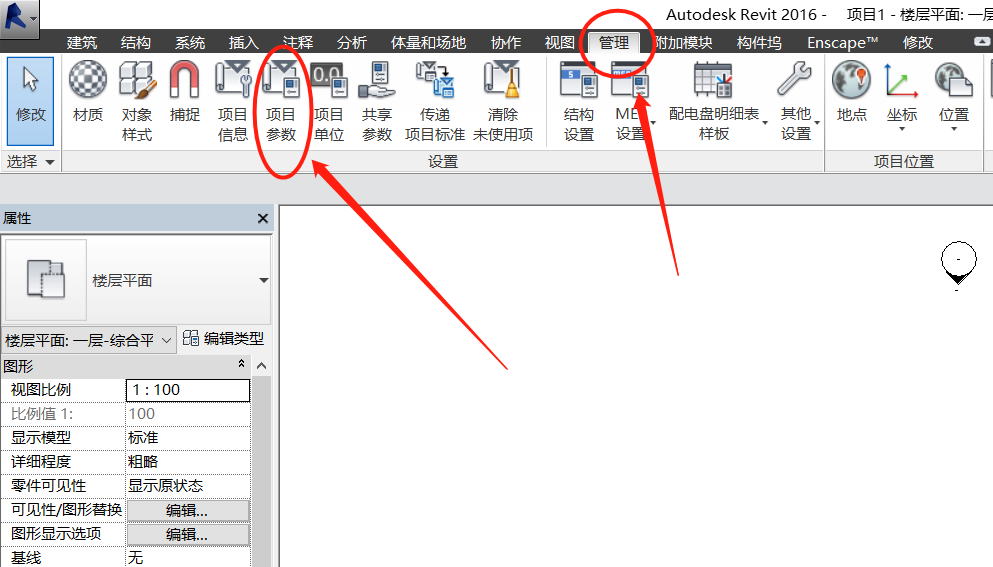Switch to the 管理 ribbon tab
Image resolution: width=993 pixels, height=567 pixels.
[x=614, y=42]
